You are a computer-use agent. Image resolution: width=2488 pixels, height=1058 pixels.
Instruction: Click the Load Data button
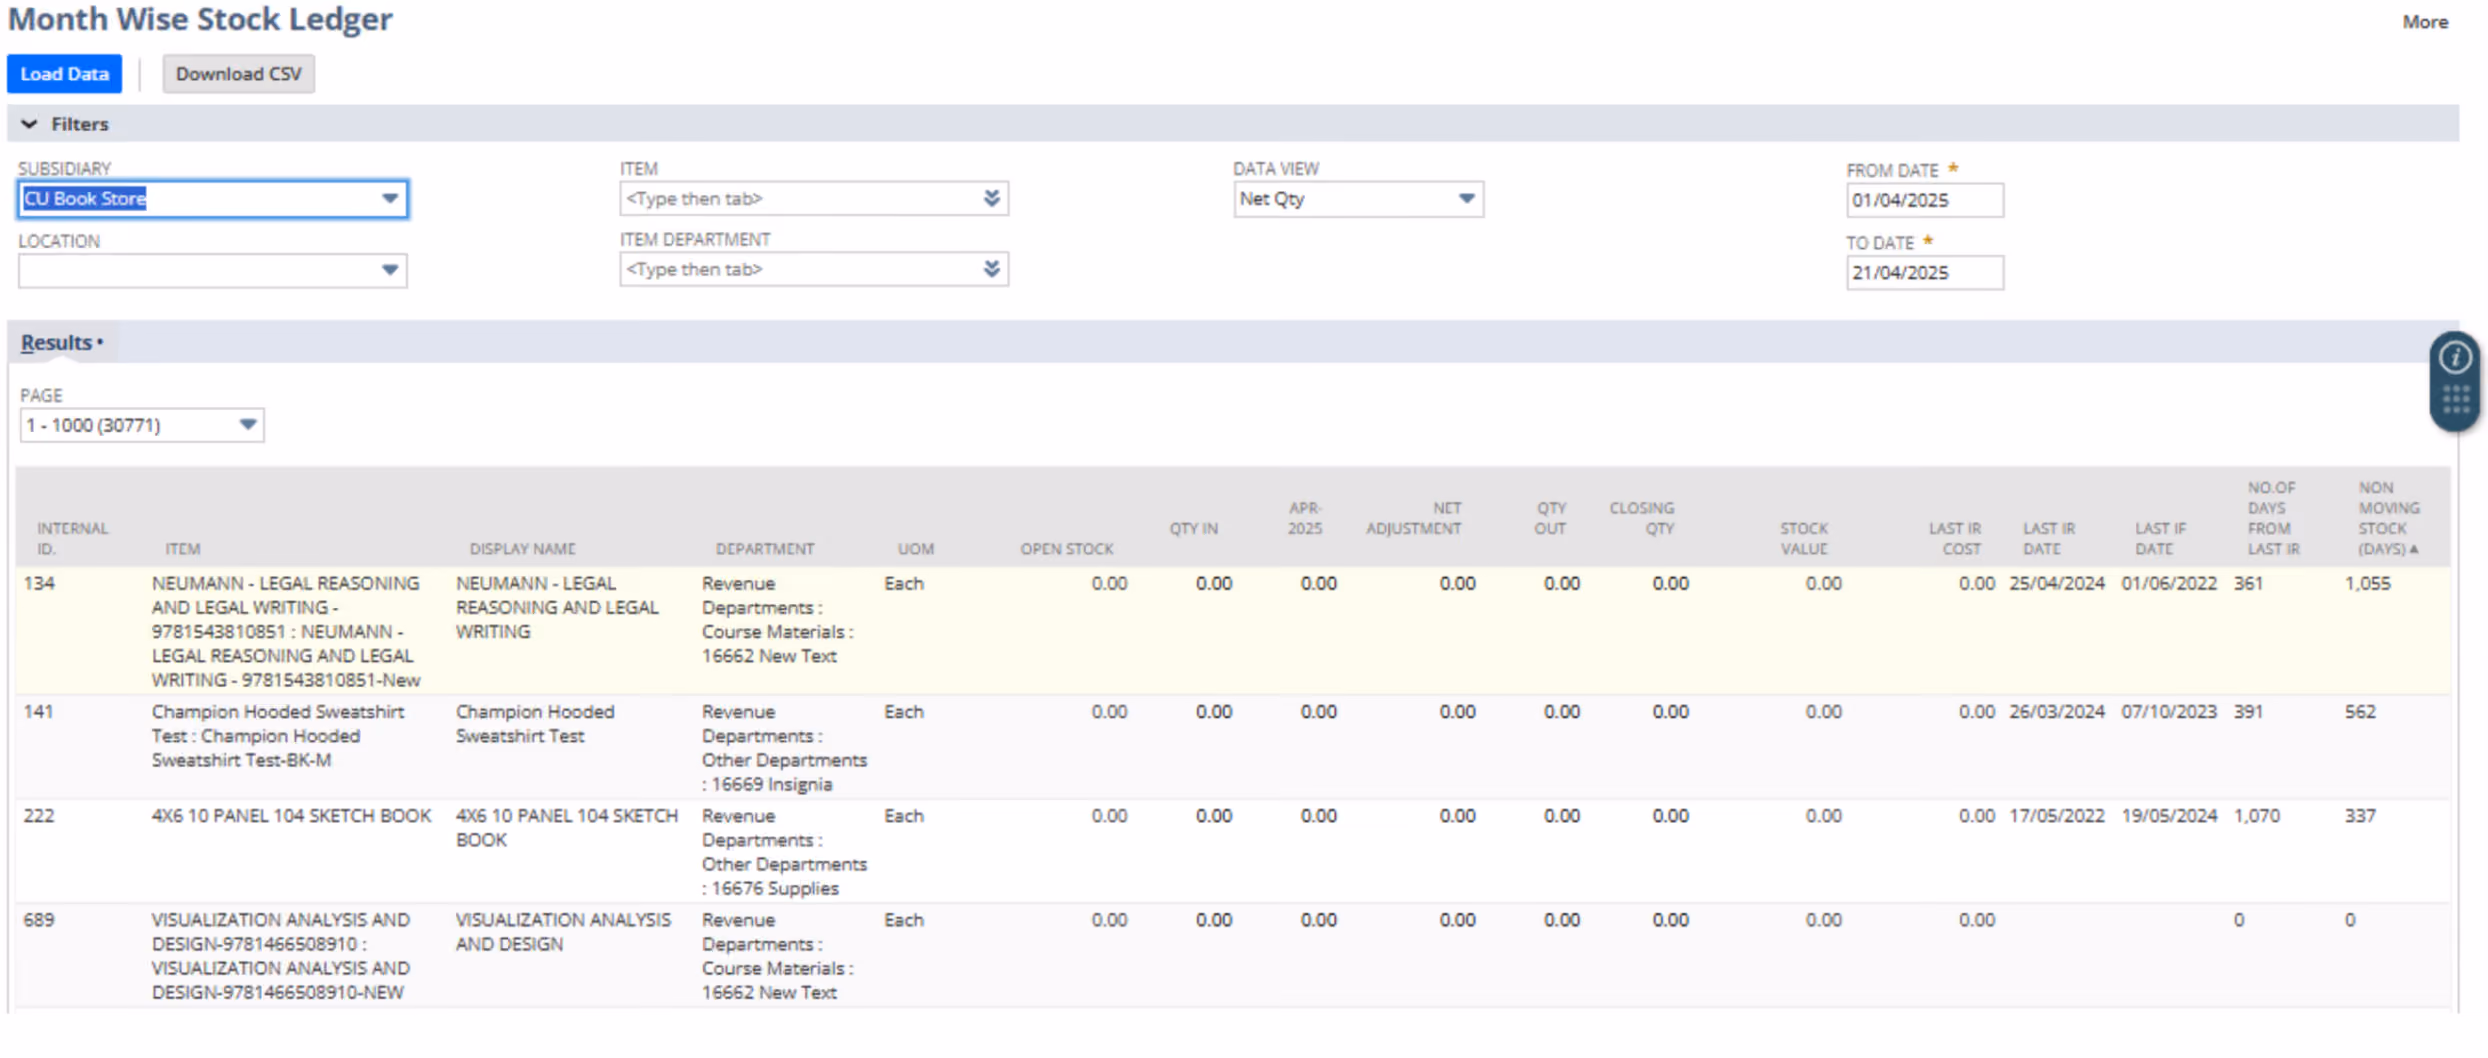tap(64, 74)
